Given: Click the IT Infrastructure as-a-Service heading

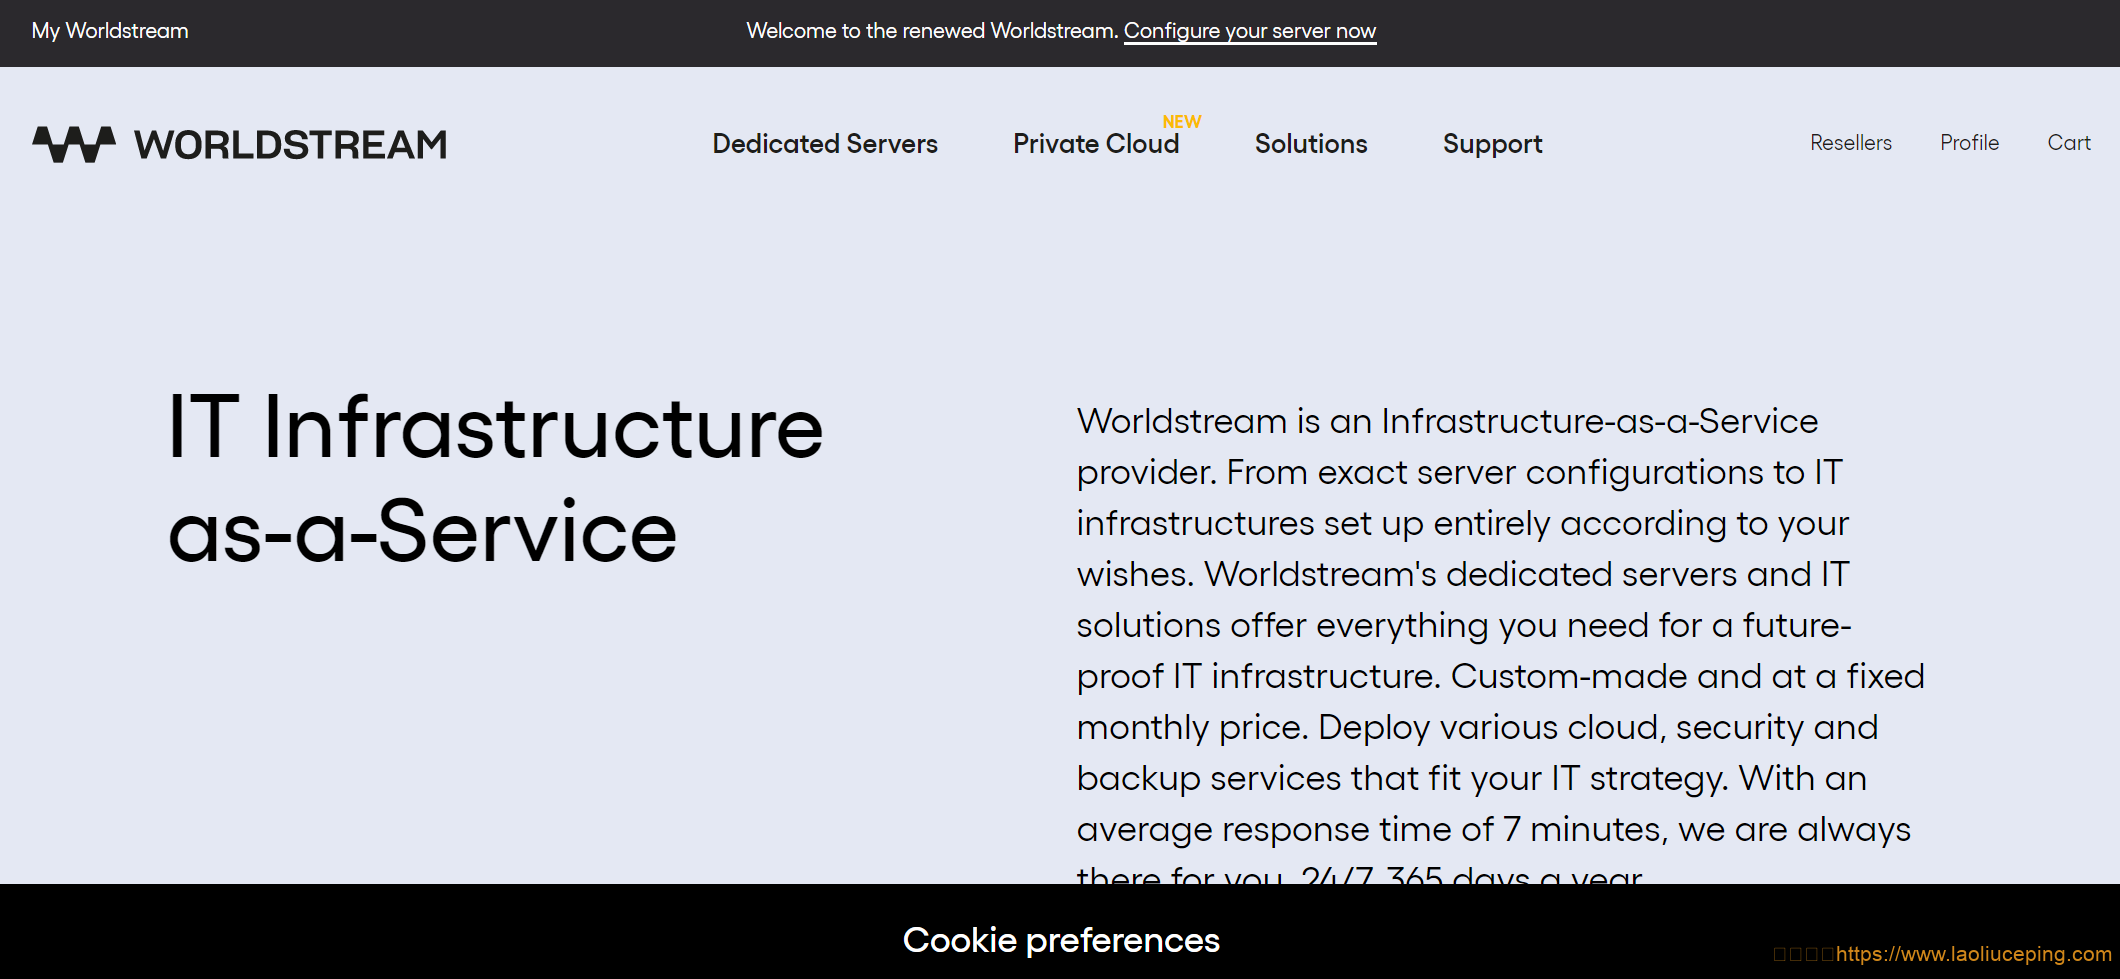Looking at the screenshot, I should pos(496,479).
